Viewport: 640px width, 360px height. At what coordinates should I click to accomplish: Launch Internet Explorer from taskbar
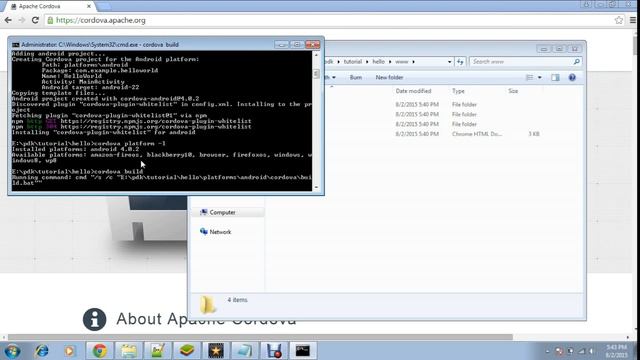41,351
